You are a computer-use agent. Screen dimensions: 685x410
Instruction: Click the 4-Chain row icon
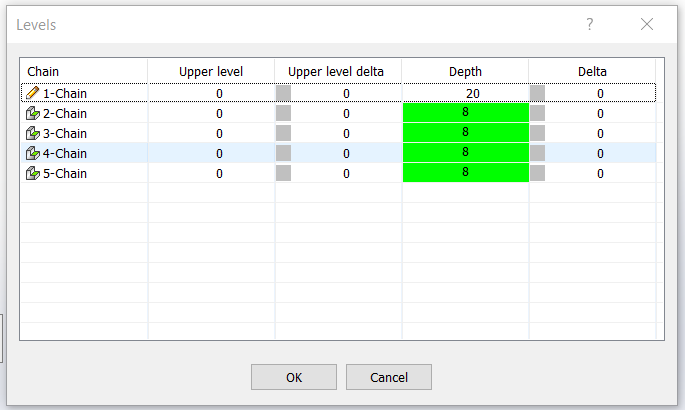coord(33,153)
